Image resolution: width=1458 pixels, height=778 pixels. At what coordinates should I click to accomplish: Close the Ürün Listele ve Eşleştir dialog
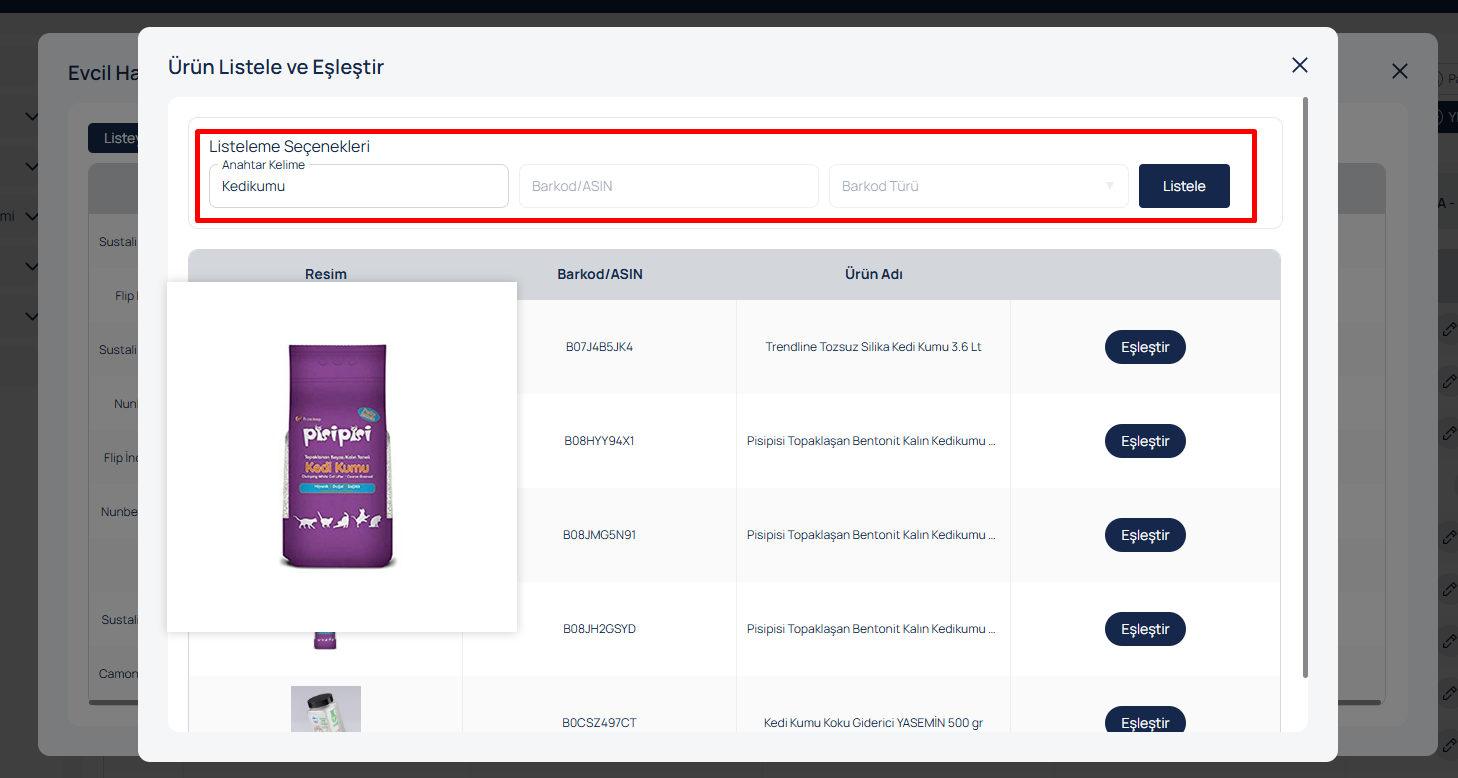(1299, 65)
